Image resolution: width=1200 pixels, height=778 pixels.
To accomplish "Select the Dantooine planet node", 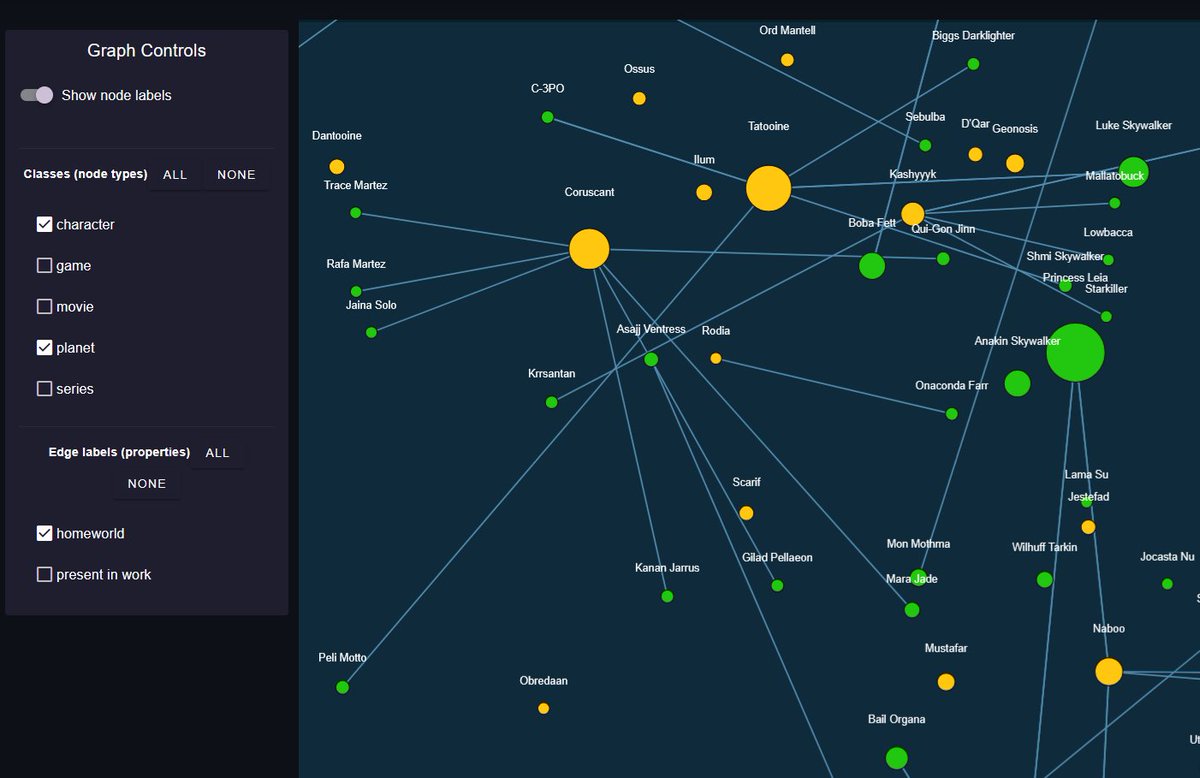I will (x=337, y=167).
